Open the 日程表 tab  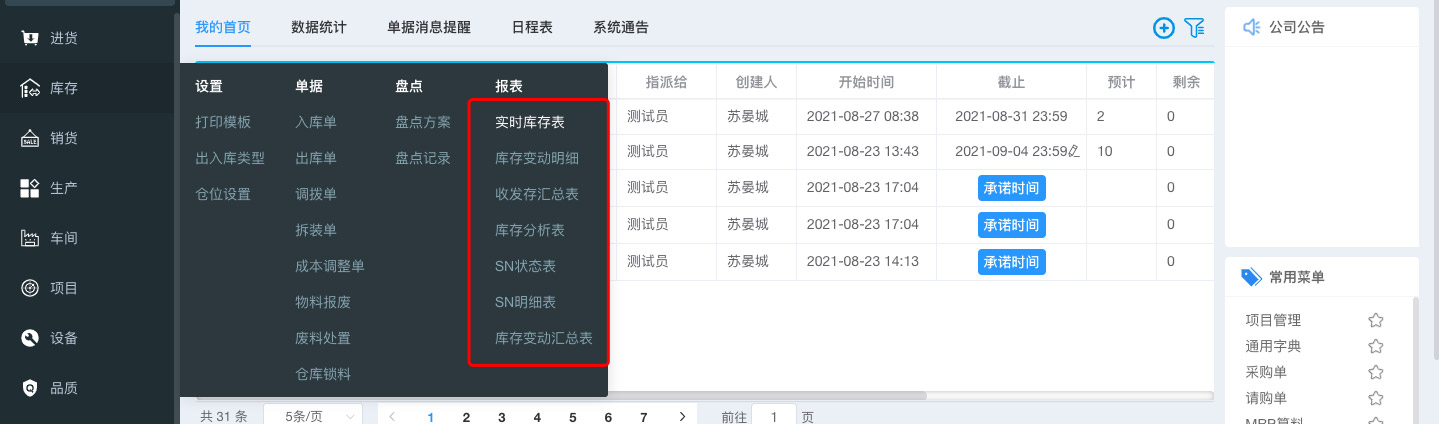click(532, 28)
